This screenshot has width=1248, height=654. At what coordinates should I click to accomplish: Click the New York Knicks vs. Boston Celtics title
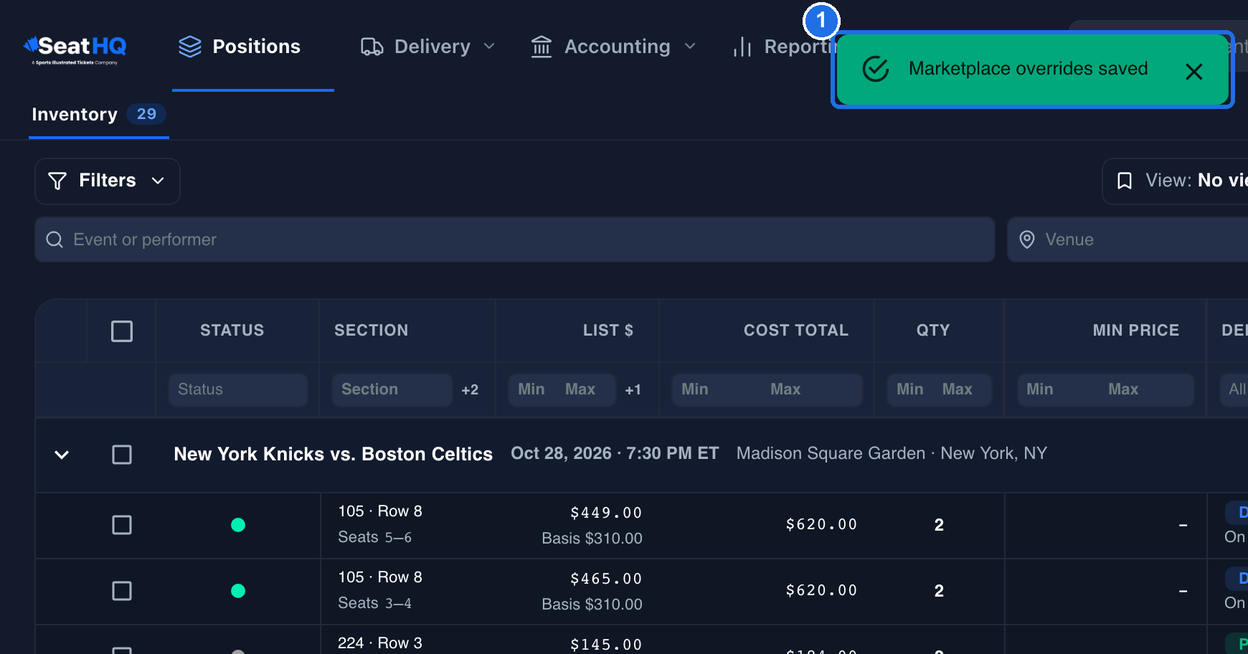tap(333, 454)
